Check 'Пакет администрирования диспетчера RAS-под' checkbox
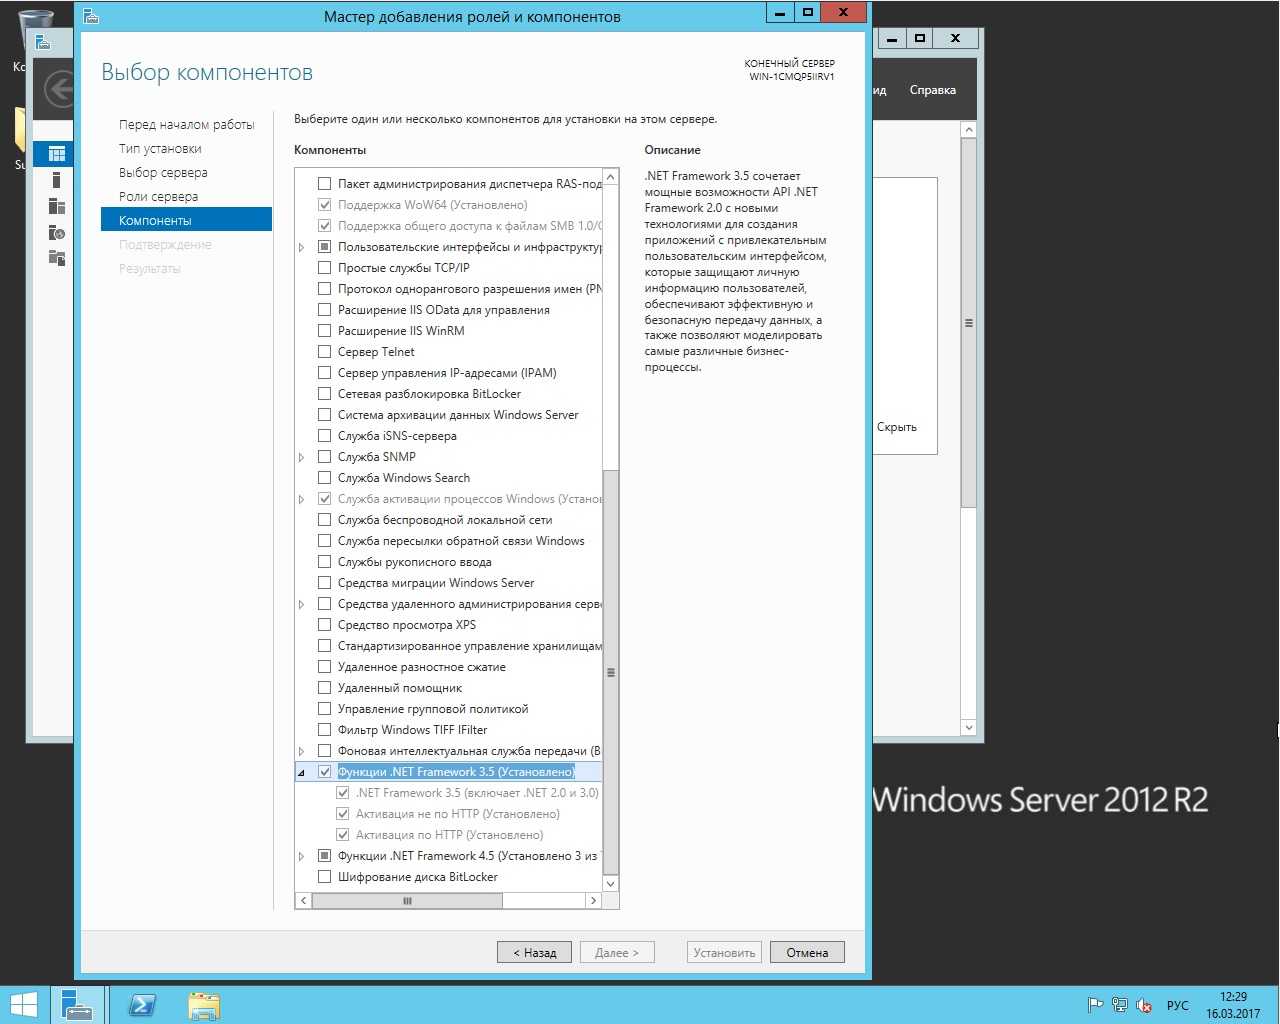The width and height of the screenshot is (1280, 1024). pyautogui.click(x=324, y=184)
